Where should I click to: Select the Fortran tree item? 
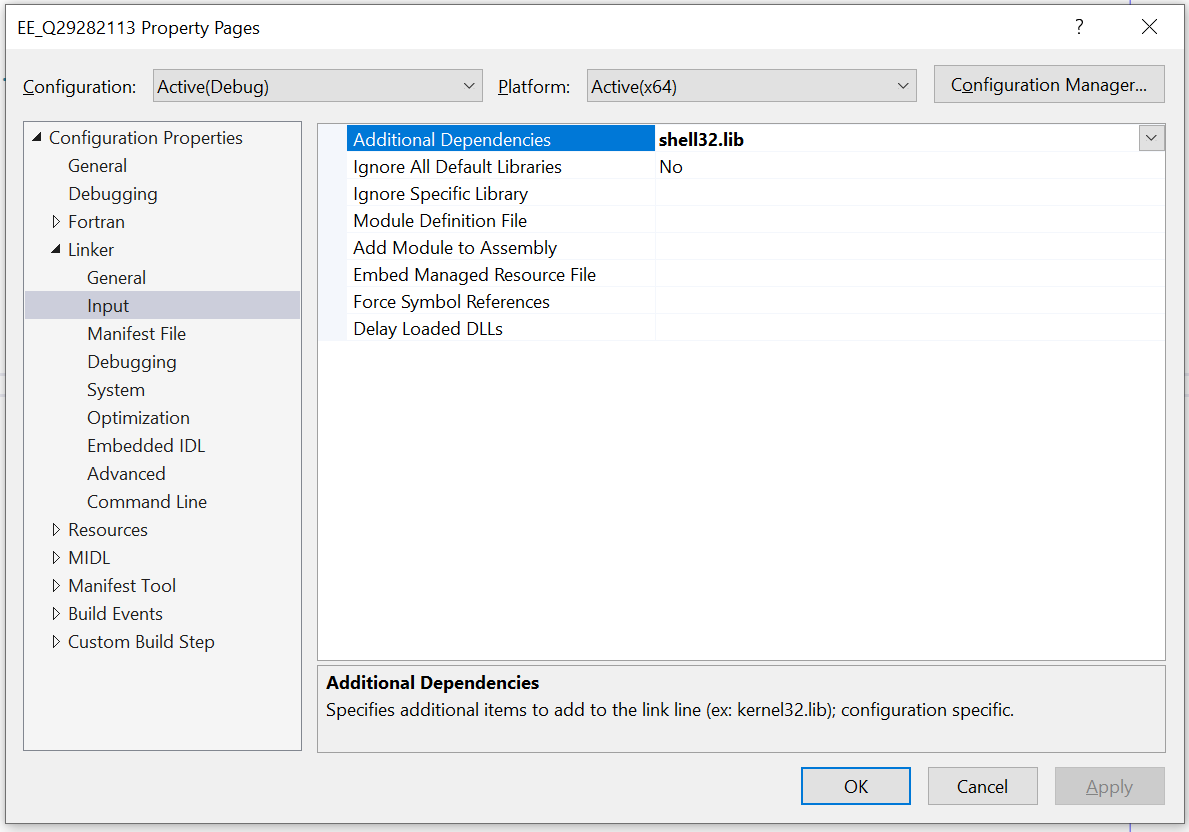96,221
